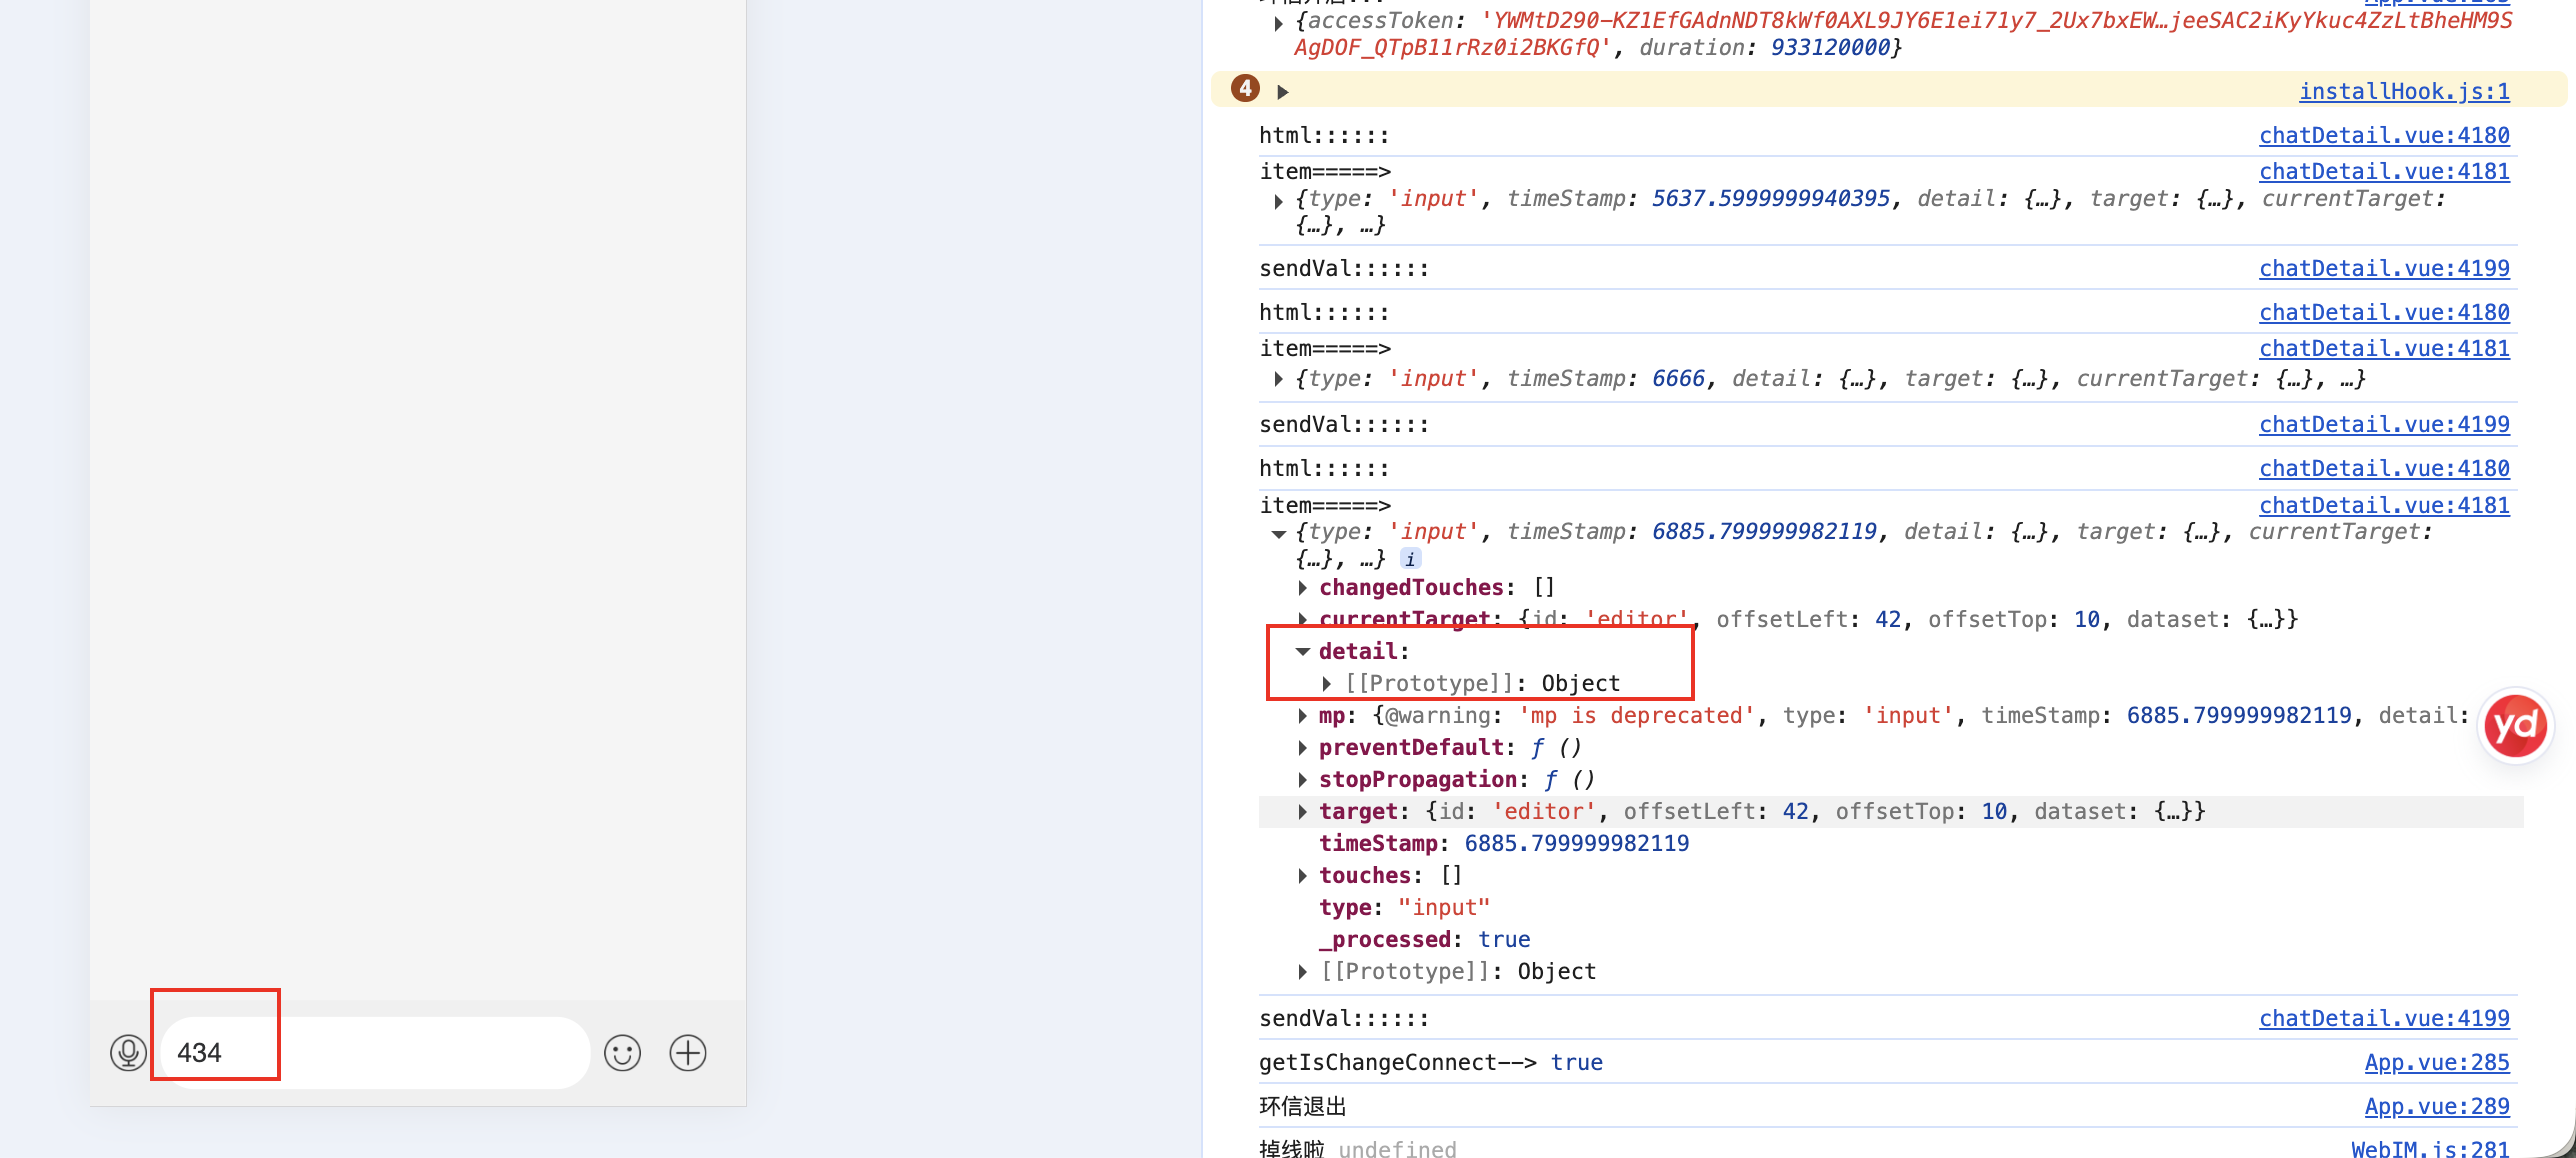Click the info 'i' badge on object

point(1410,559)
